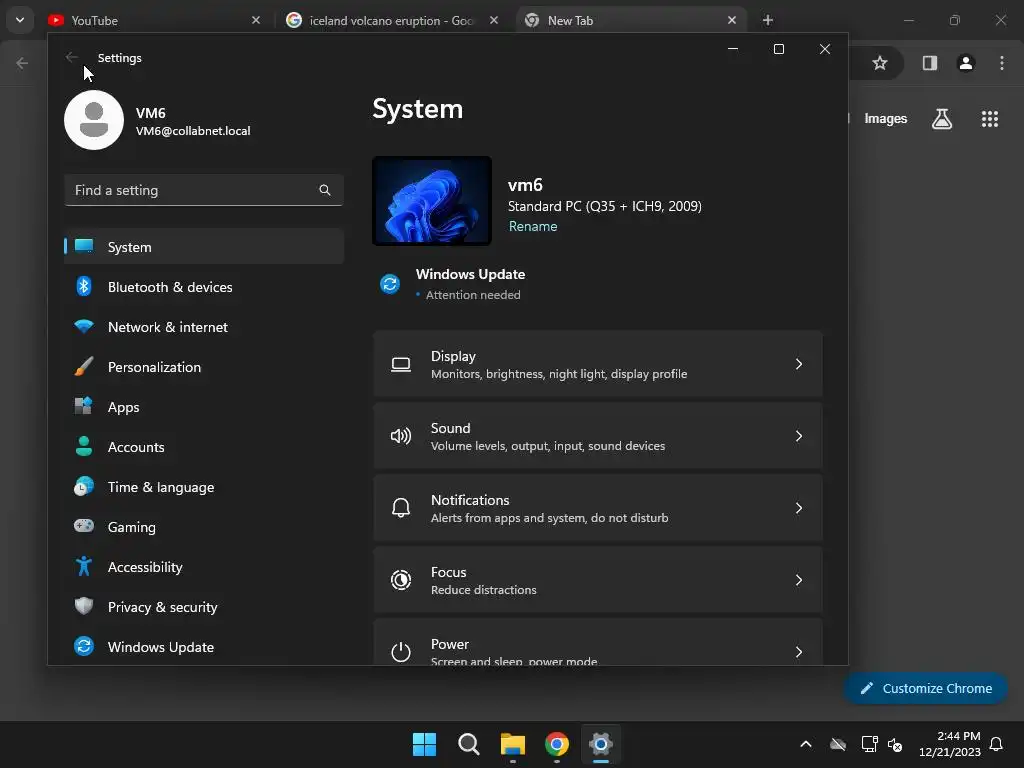Click VM6@collabnet.local account text

coord(193,131)
